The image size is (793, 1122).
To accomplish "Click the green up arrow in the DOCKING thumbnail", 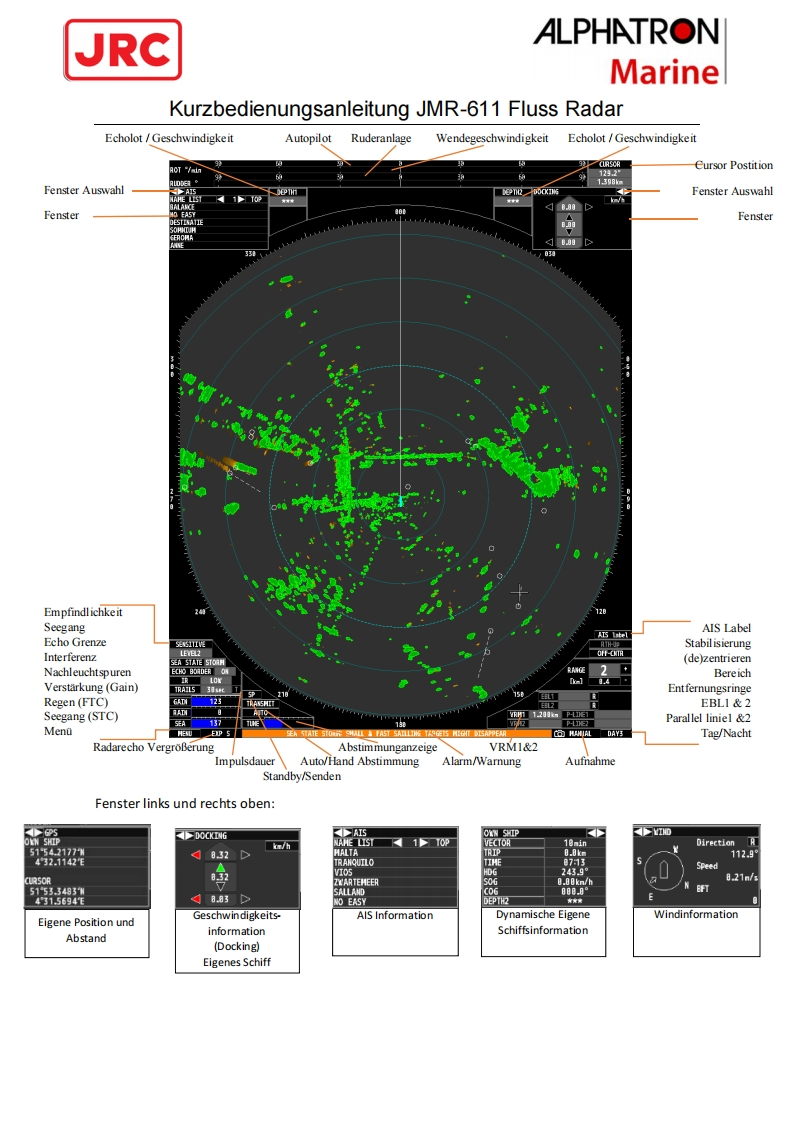I will (222, 865).
